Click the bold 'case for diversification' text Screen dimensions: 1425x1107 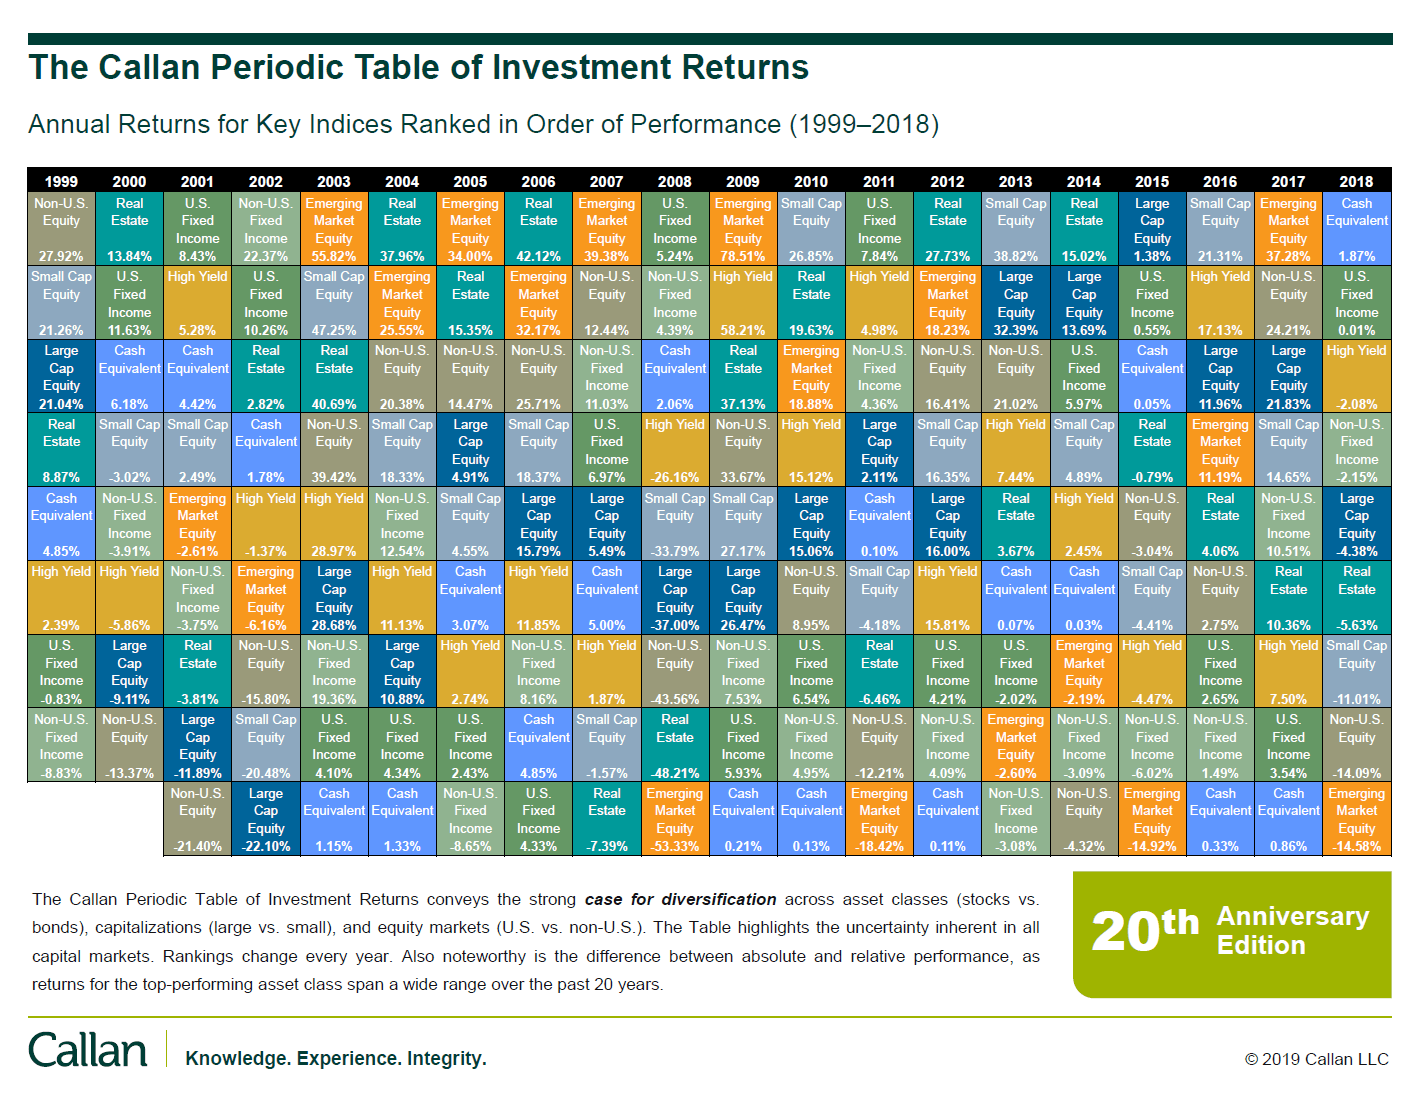(681, 899)
